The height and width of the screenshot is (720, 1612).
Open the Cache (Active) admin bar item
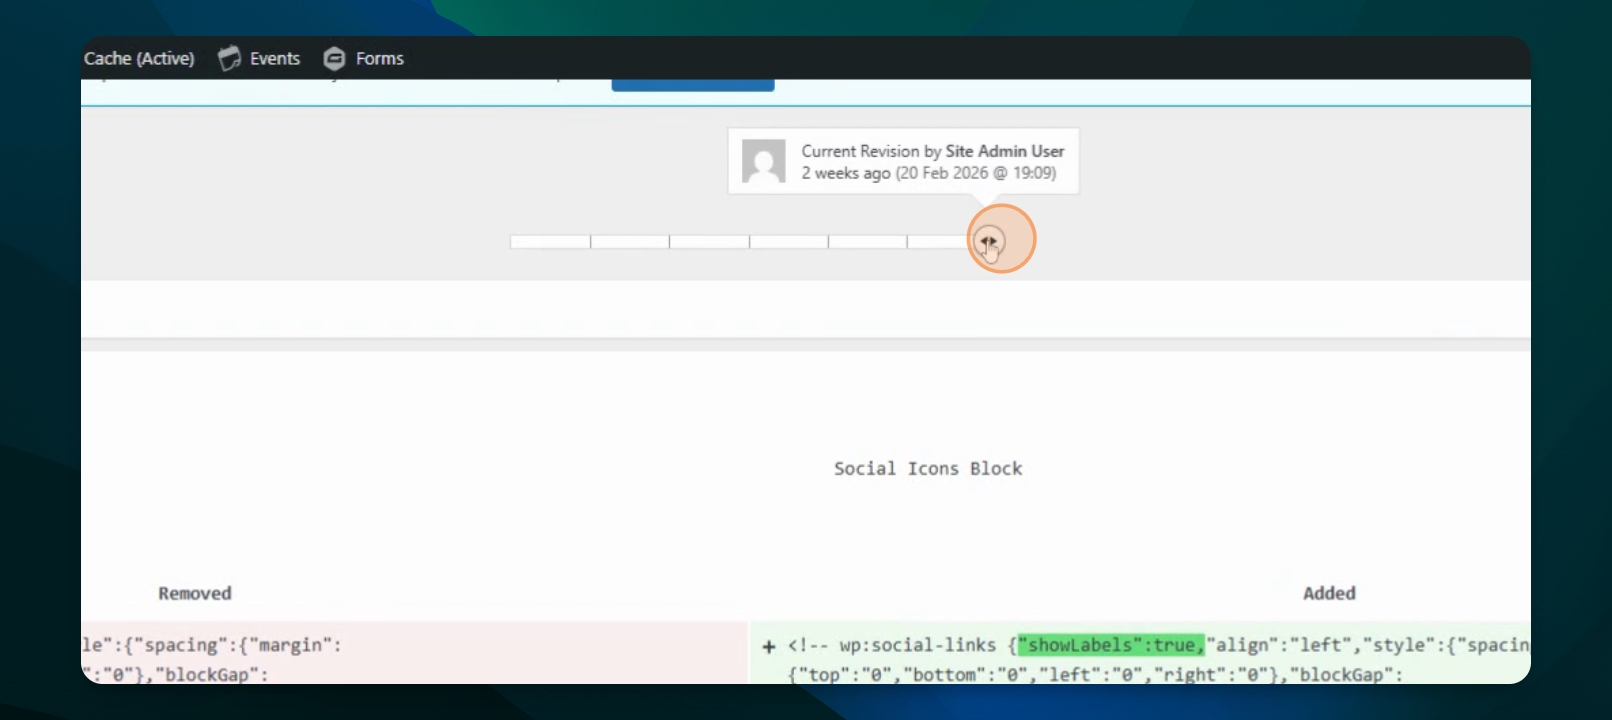[x=139, y=59]
